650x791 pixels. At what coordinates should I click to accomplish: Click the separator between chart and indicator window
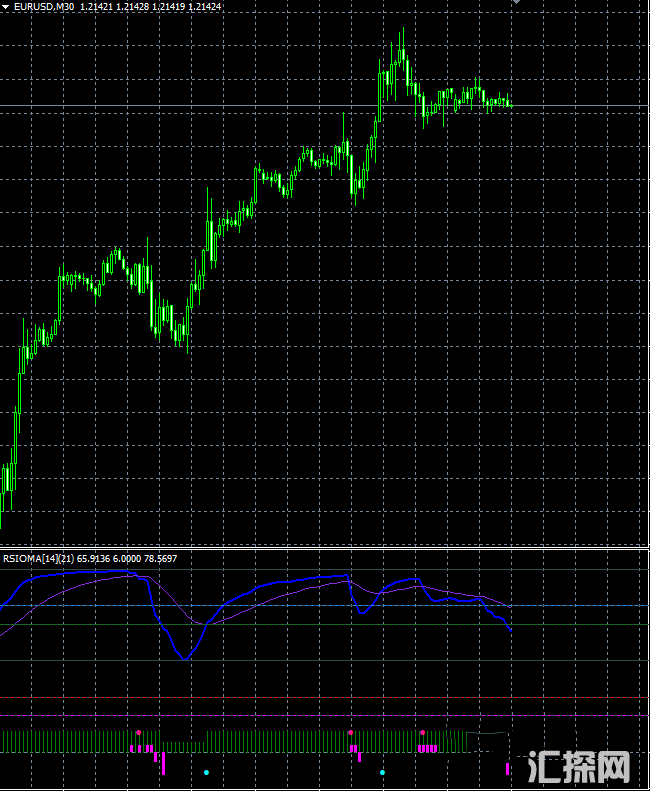pos(325,548)
